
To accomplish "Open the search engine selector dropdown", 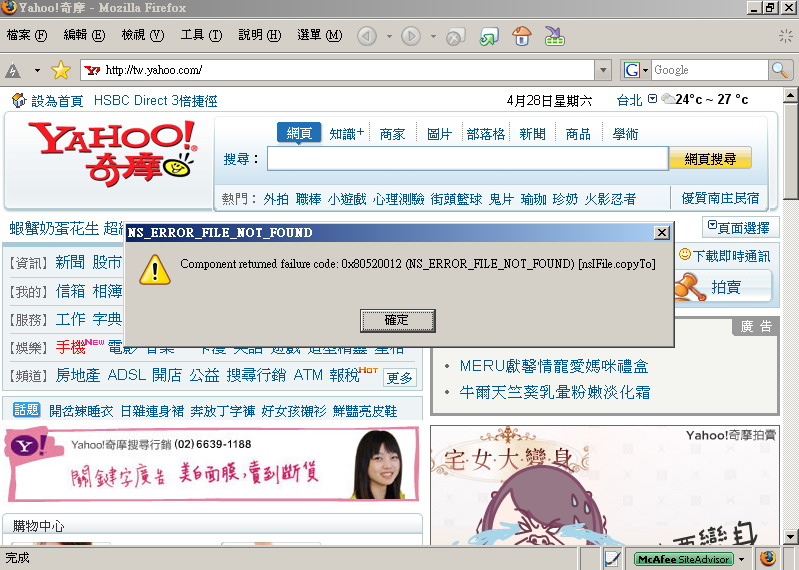I will 645,70.
